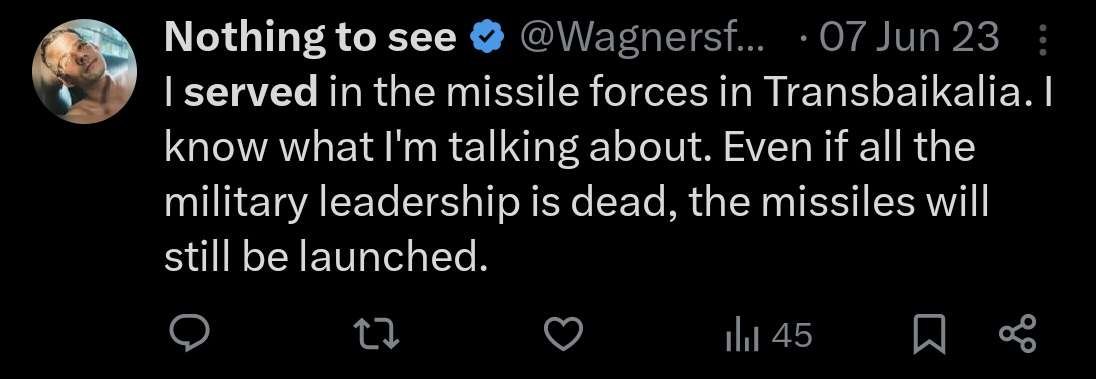Open tweet by clicking 'still be launched.' text
Image resolution: width=1096 pixels, height=379 pixels.
(x=325, y=258)
